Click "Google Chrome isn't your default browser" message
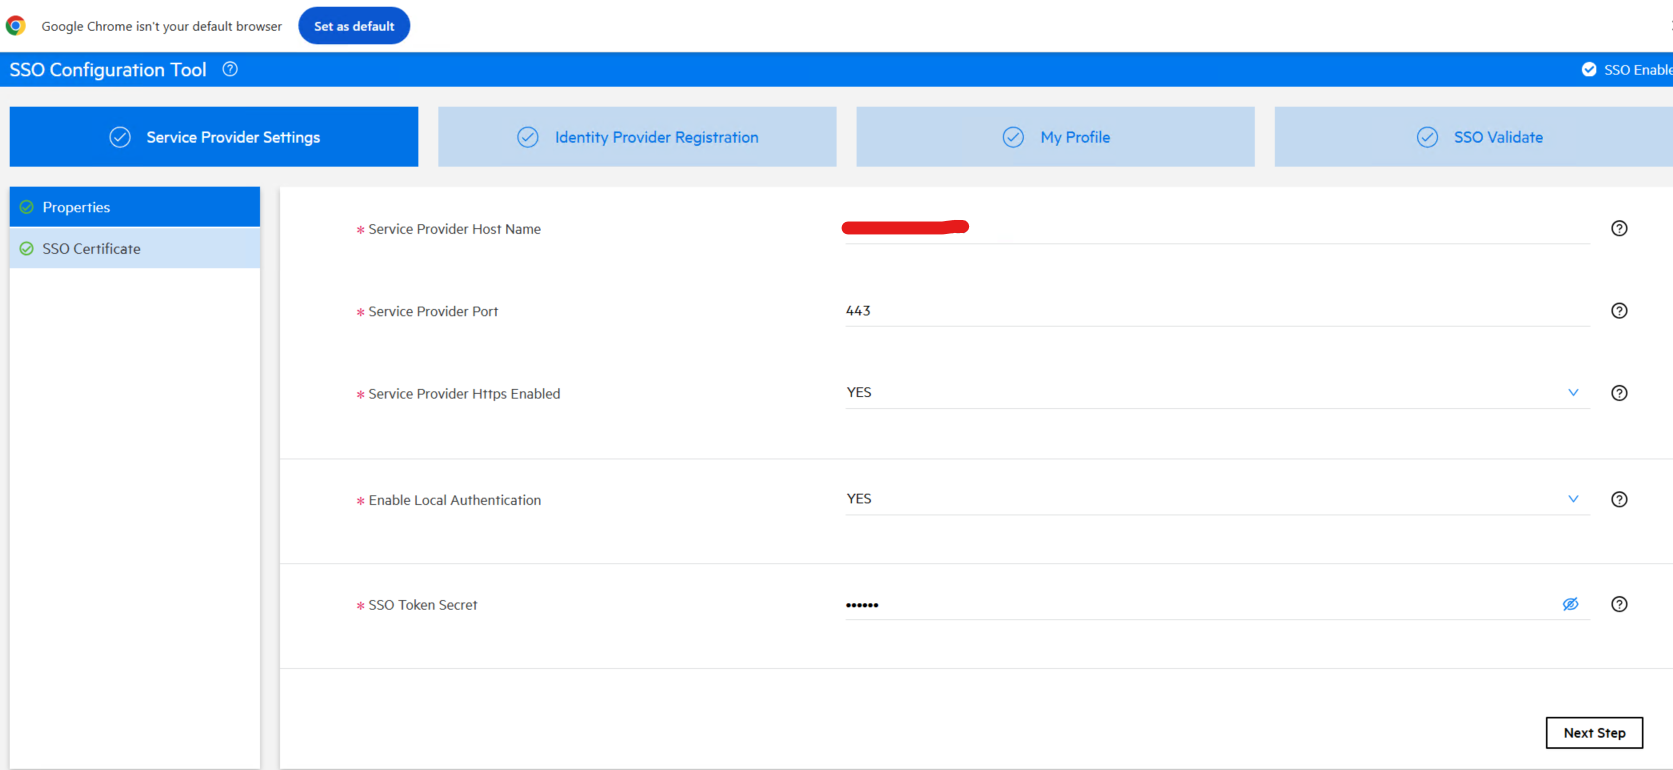The width and height of the screenshot is (1673, 770). click(161, 26)
